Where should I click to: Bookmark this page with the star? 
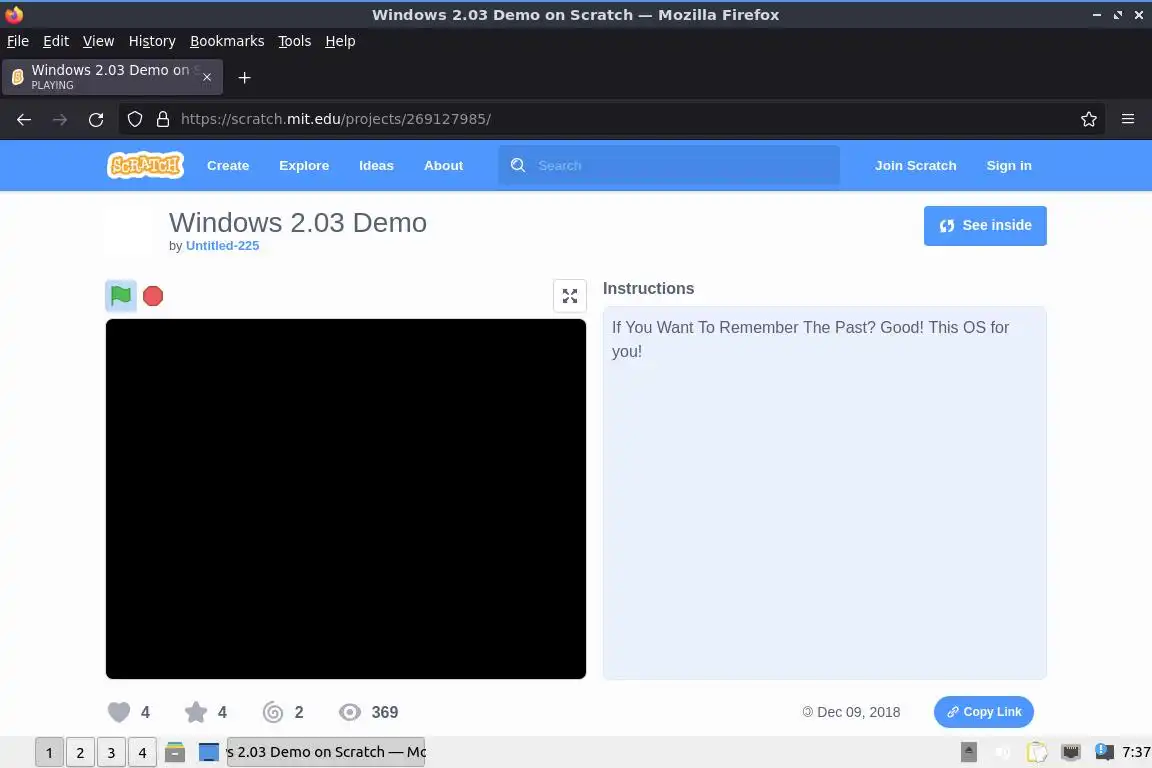point(1089,119)
